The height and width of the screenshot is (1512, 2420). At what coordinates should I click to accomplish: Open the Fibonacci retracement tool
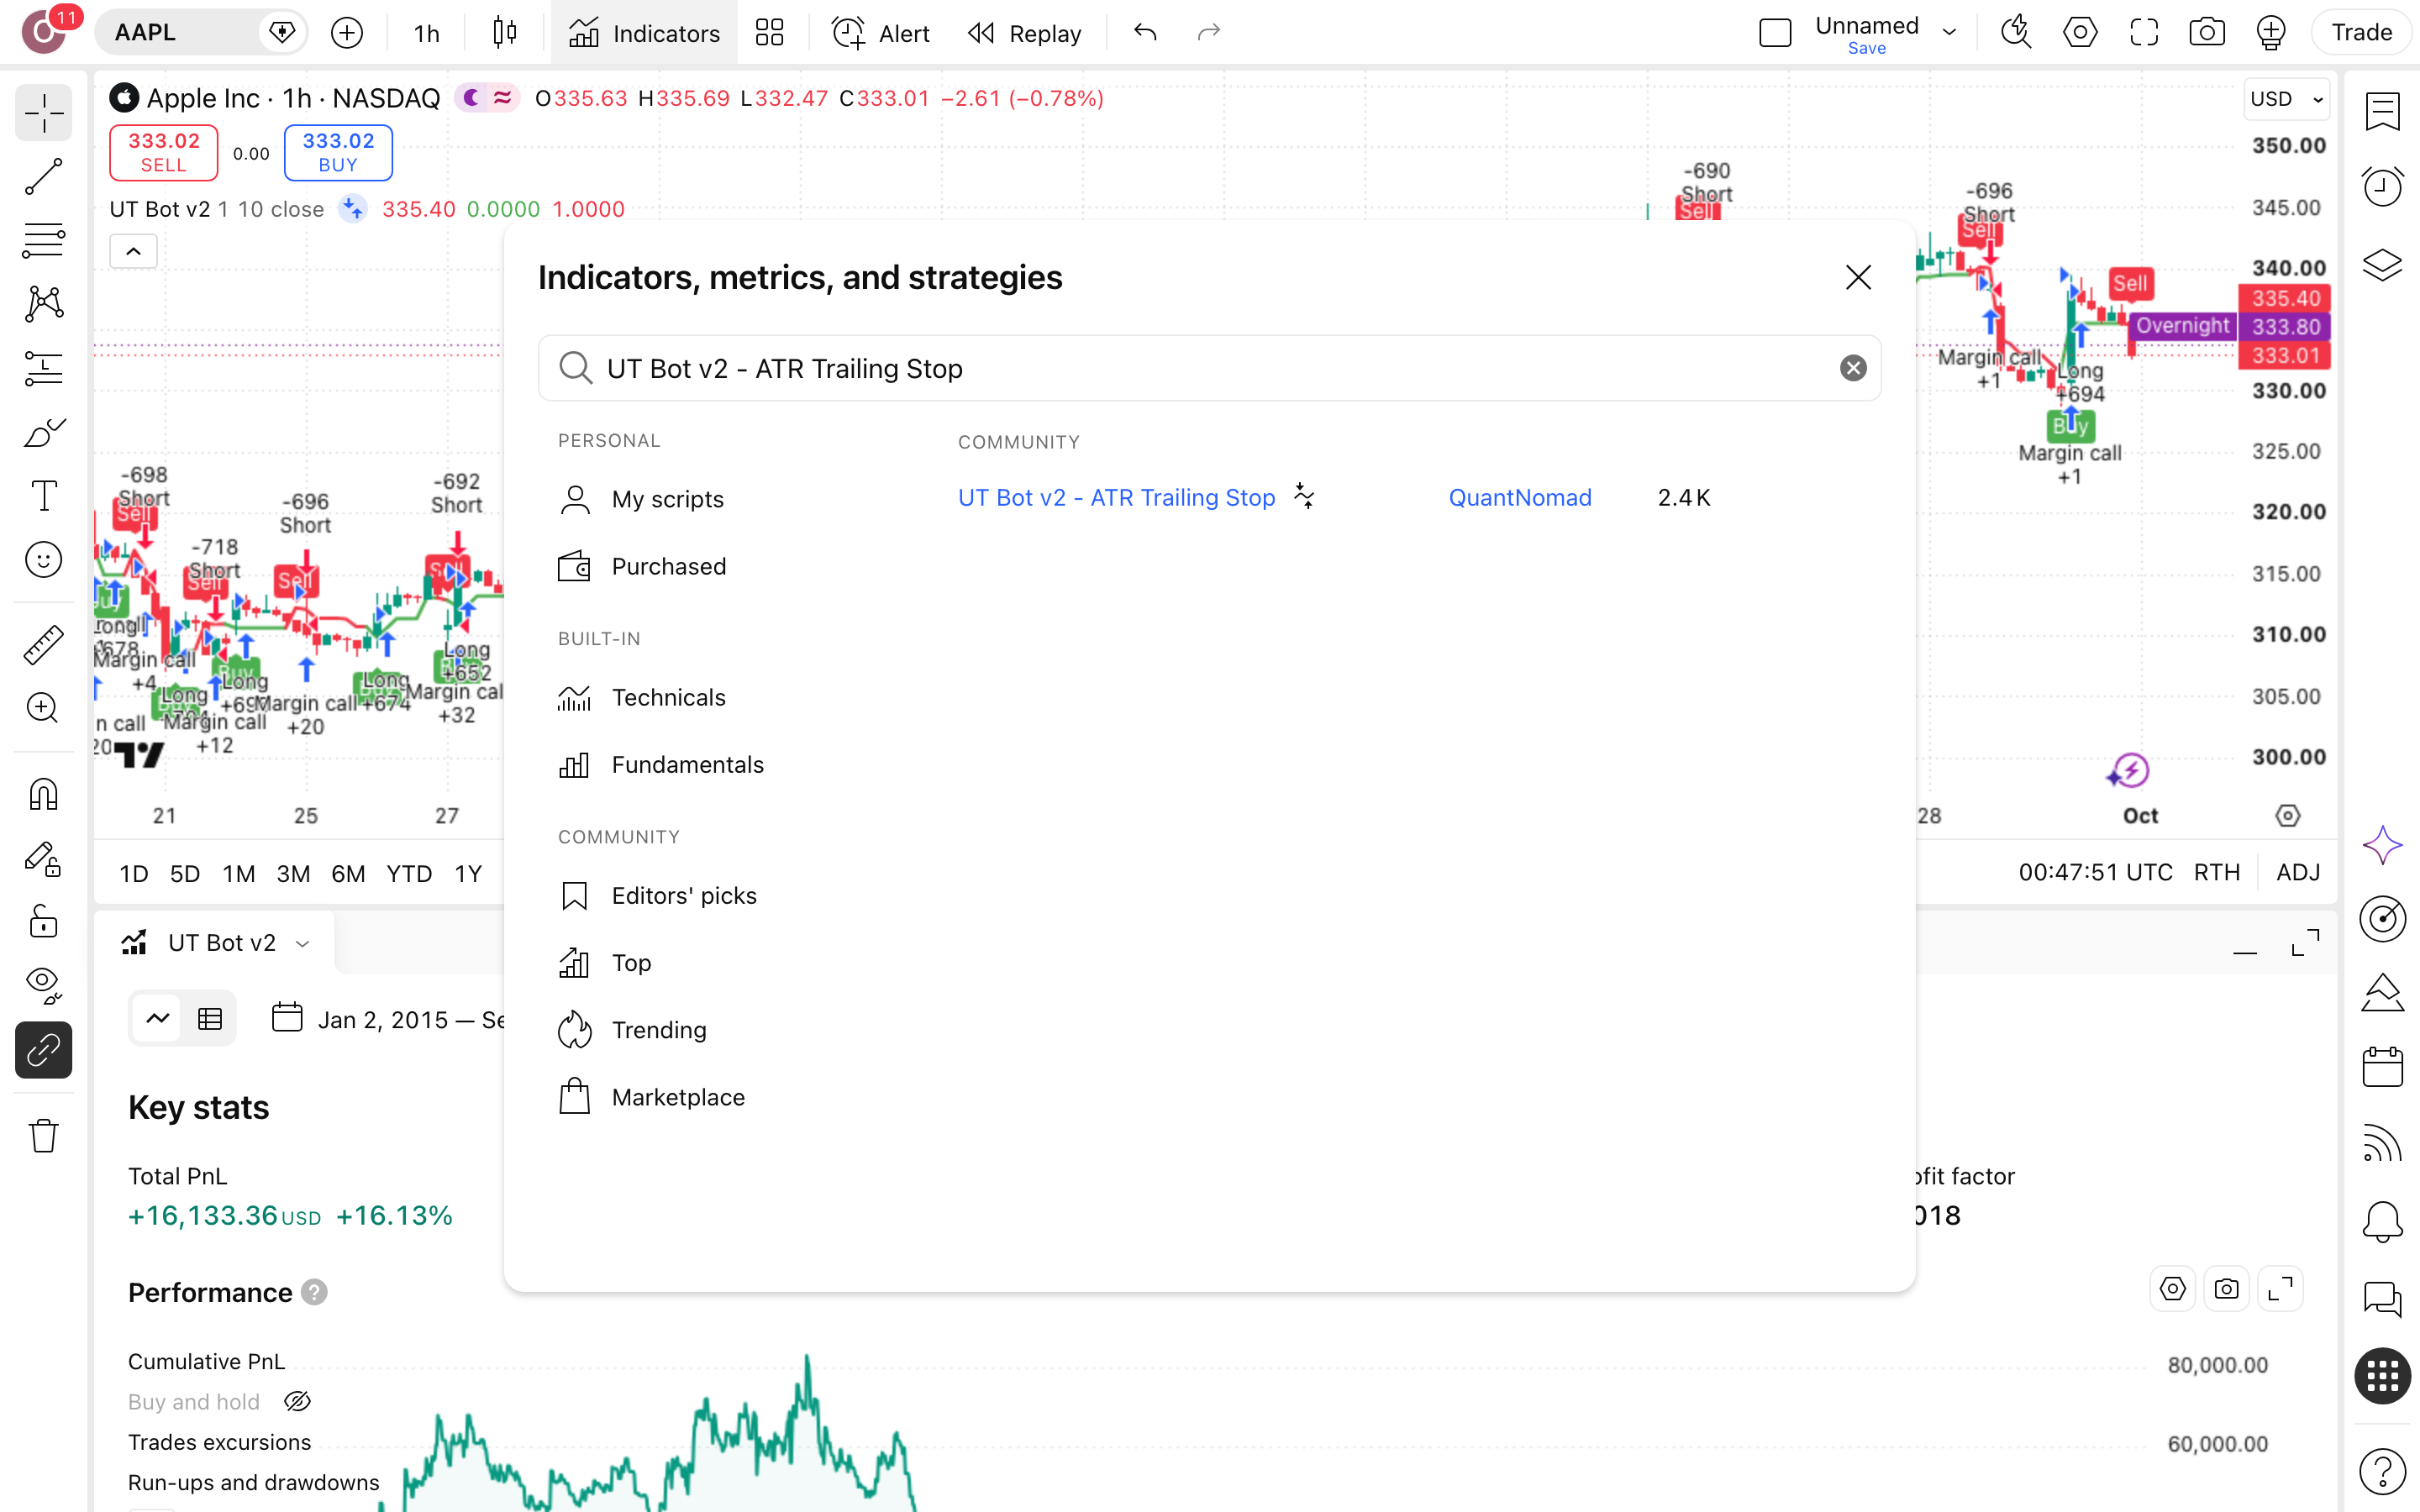point(43,240)
